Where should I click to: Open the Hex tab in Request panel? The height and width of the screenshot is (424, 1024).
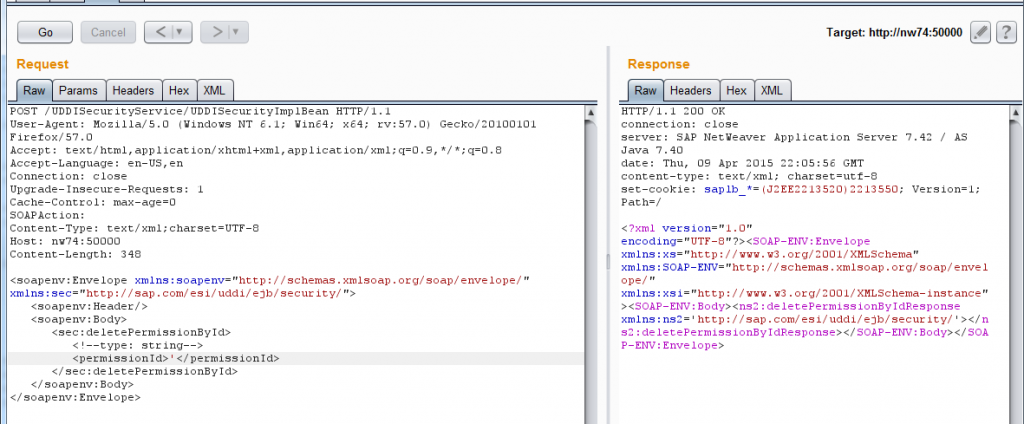tap(179, 91)
